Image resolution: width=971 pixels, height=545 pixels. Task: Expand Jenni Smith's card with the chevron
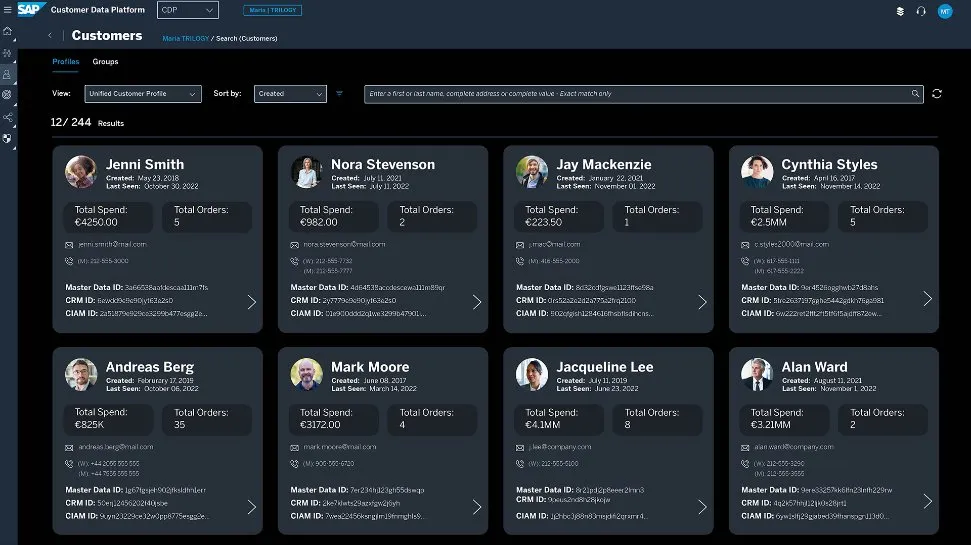pos(251,301)
